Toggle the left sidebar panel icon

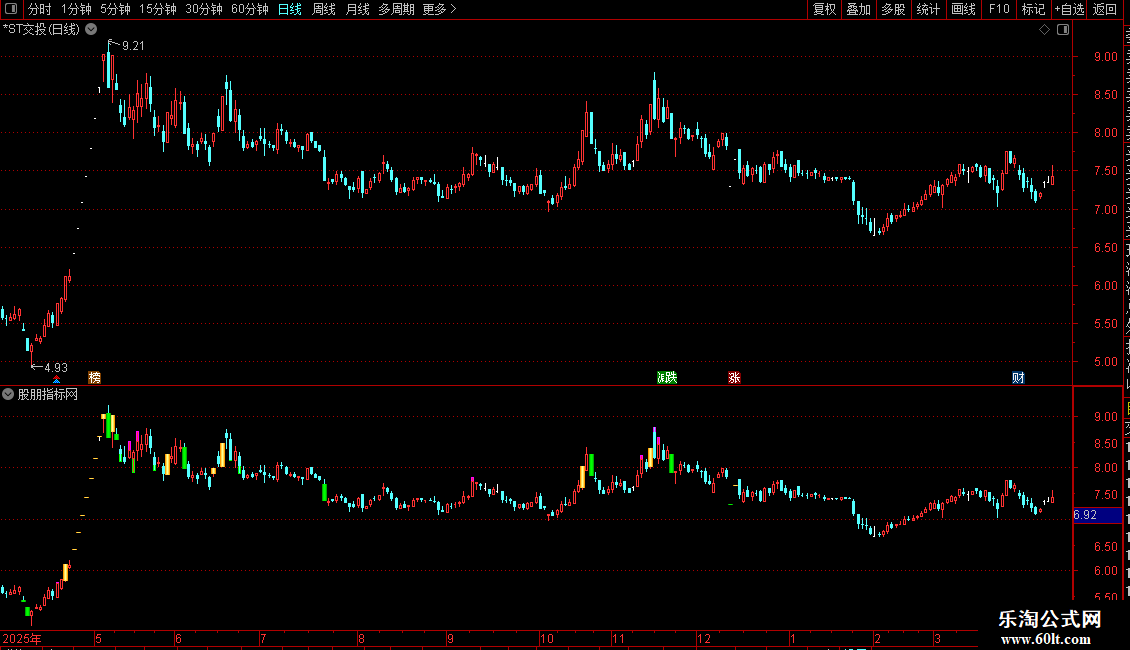click(x=11, y=9)
